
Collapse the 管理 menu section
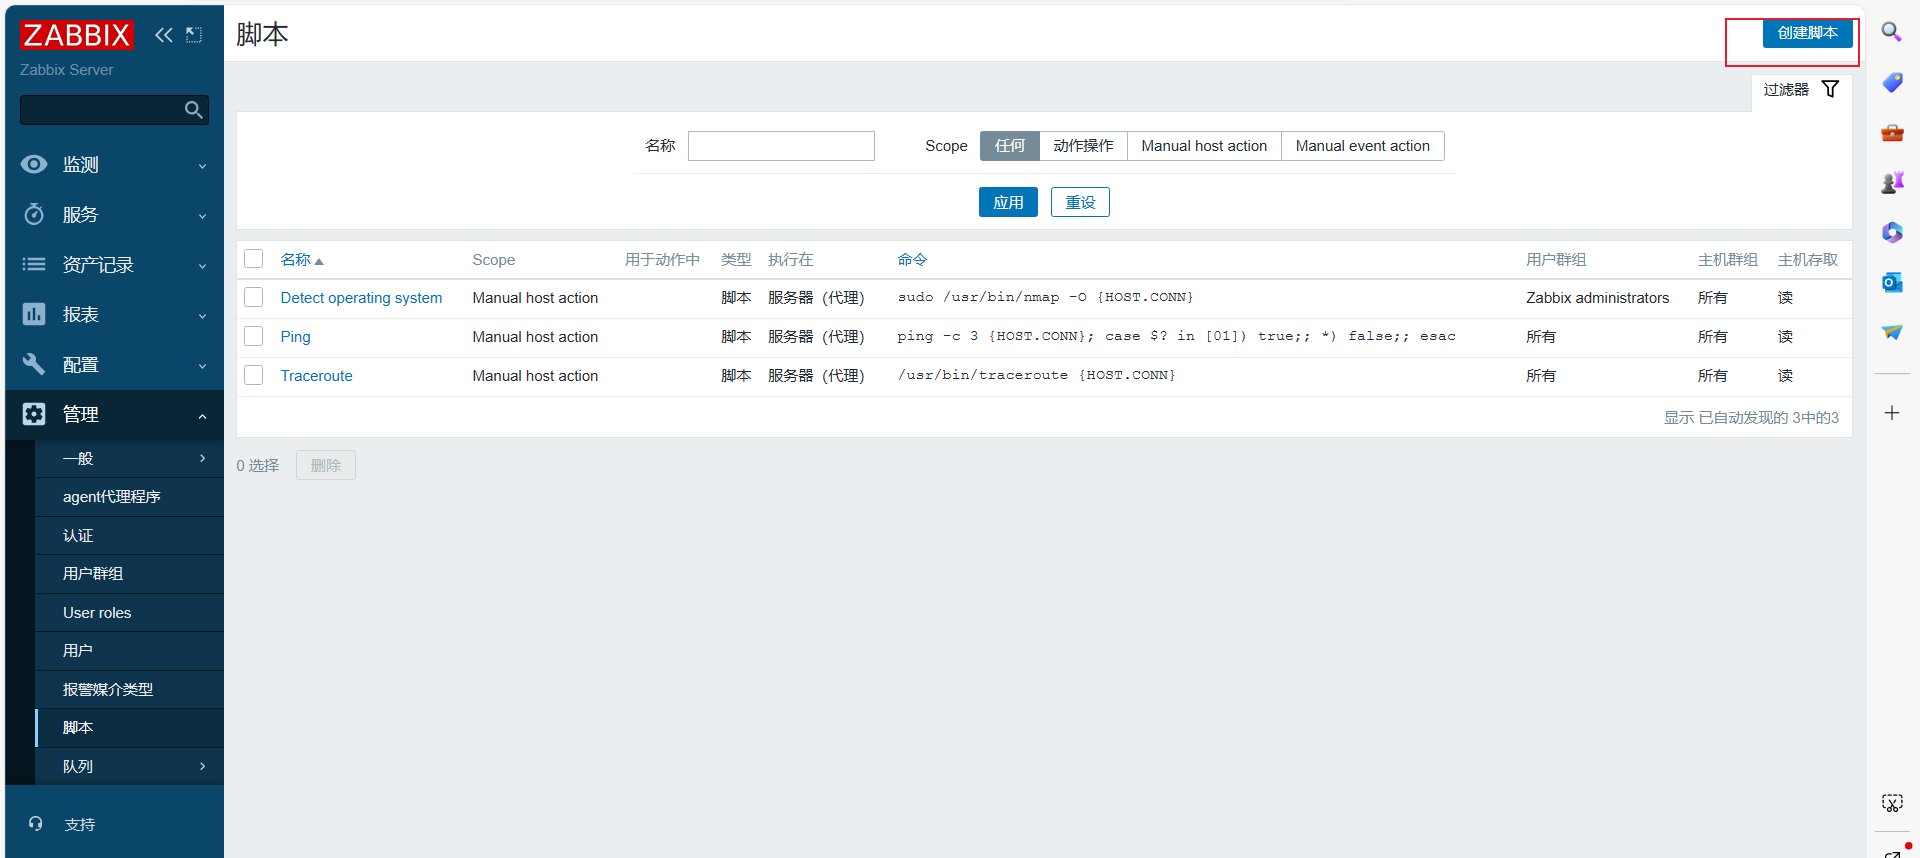pyautogui.click(x=114, y=415)
